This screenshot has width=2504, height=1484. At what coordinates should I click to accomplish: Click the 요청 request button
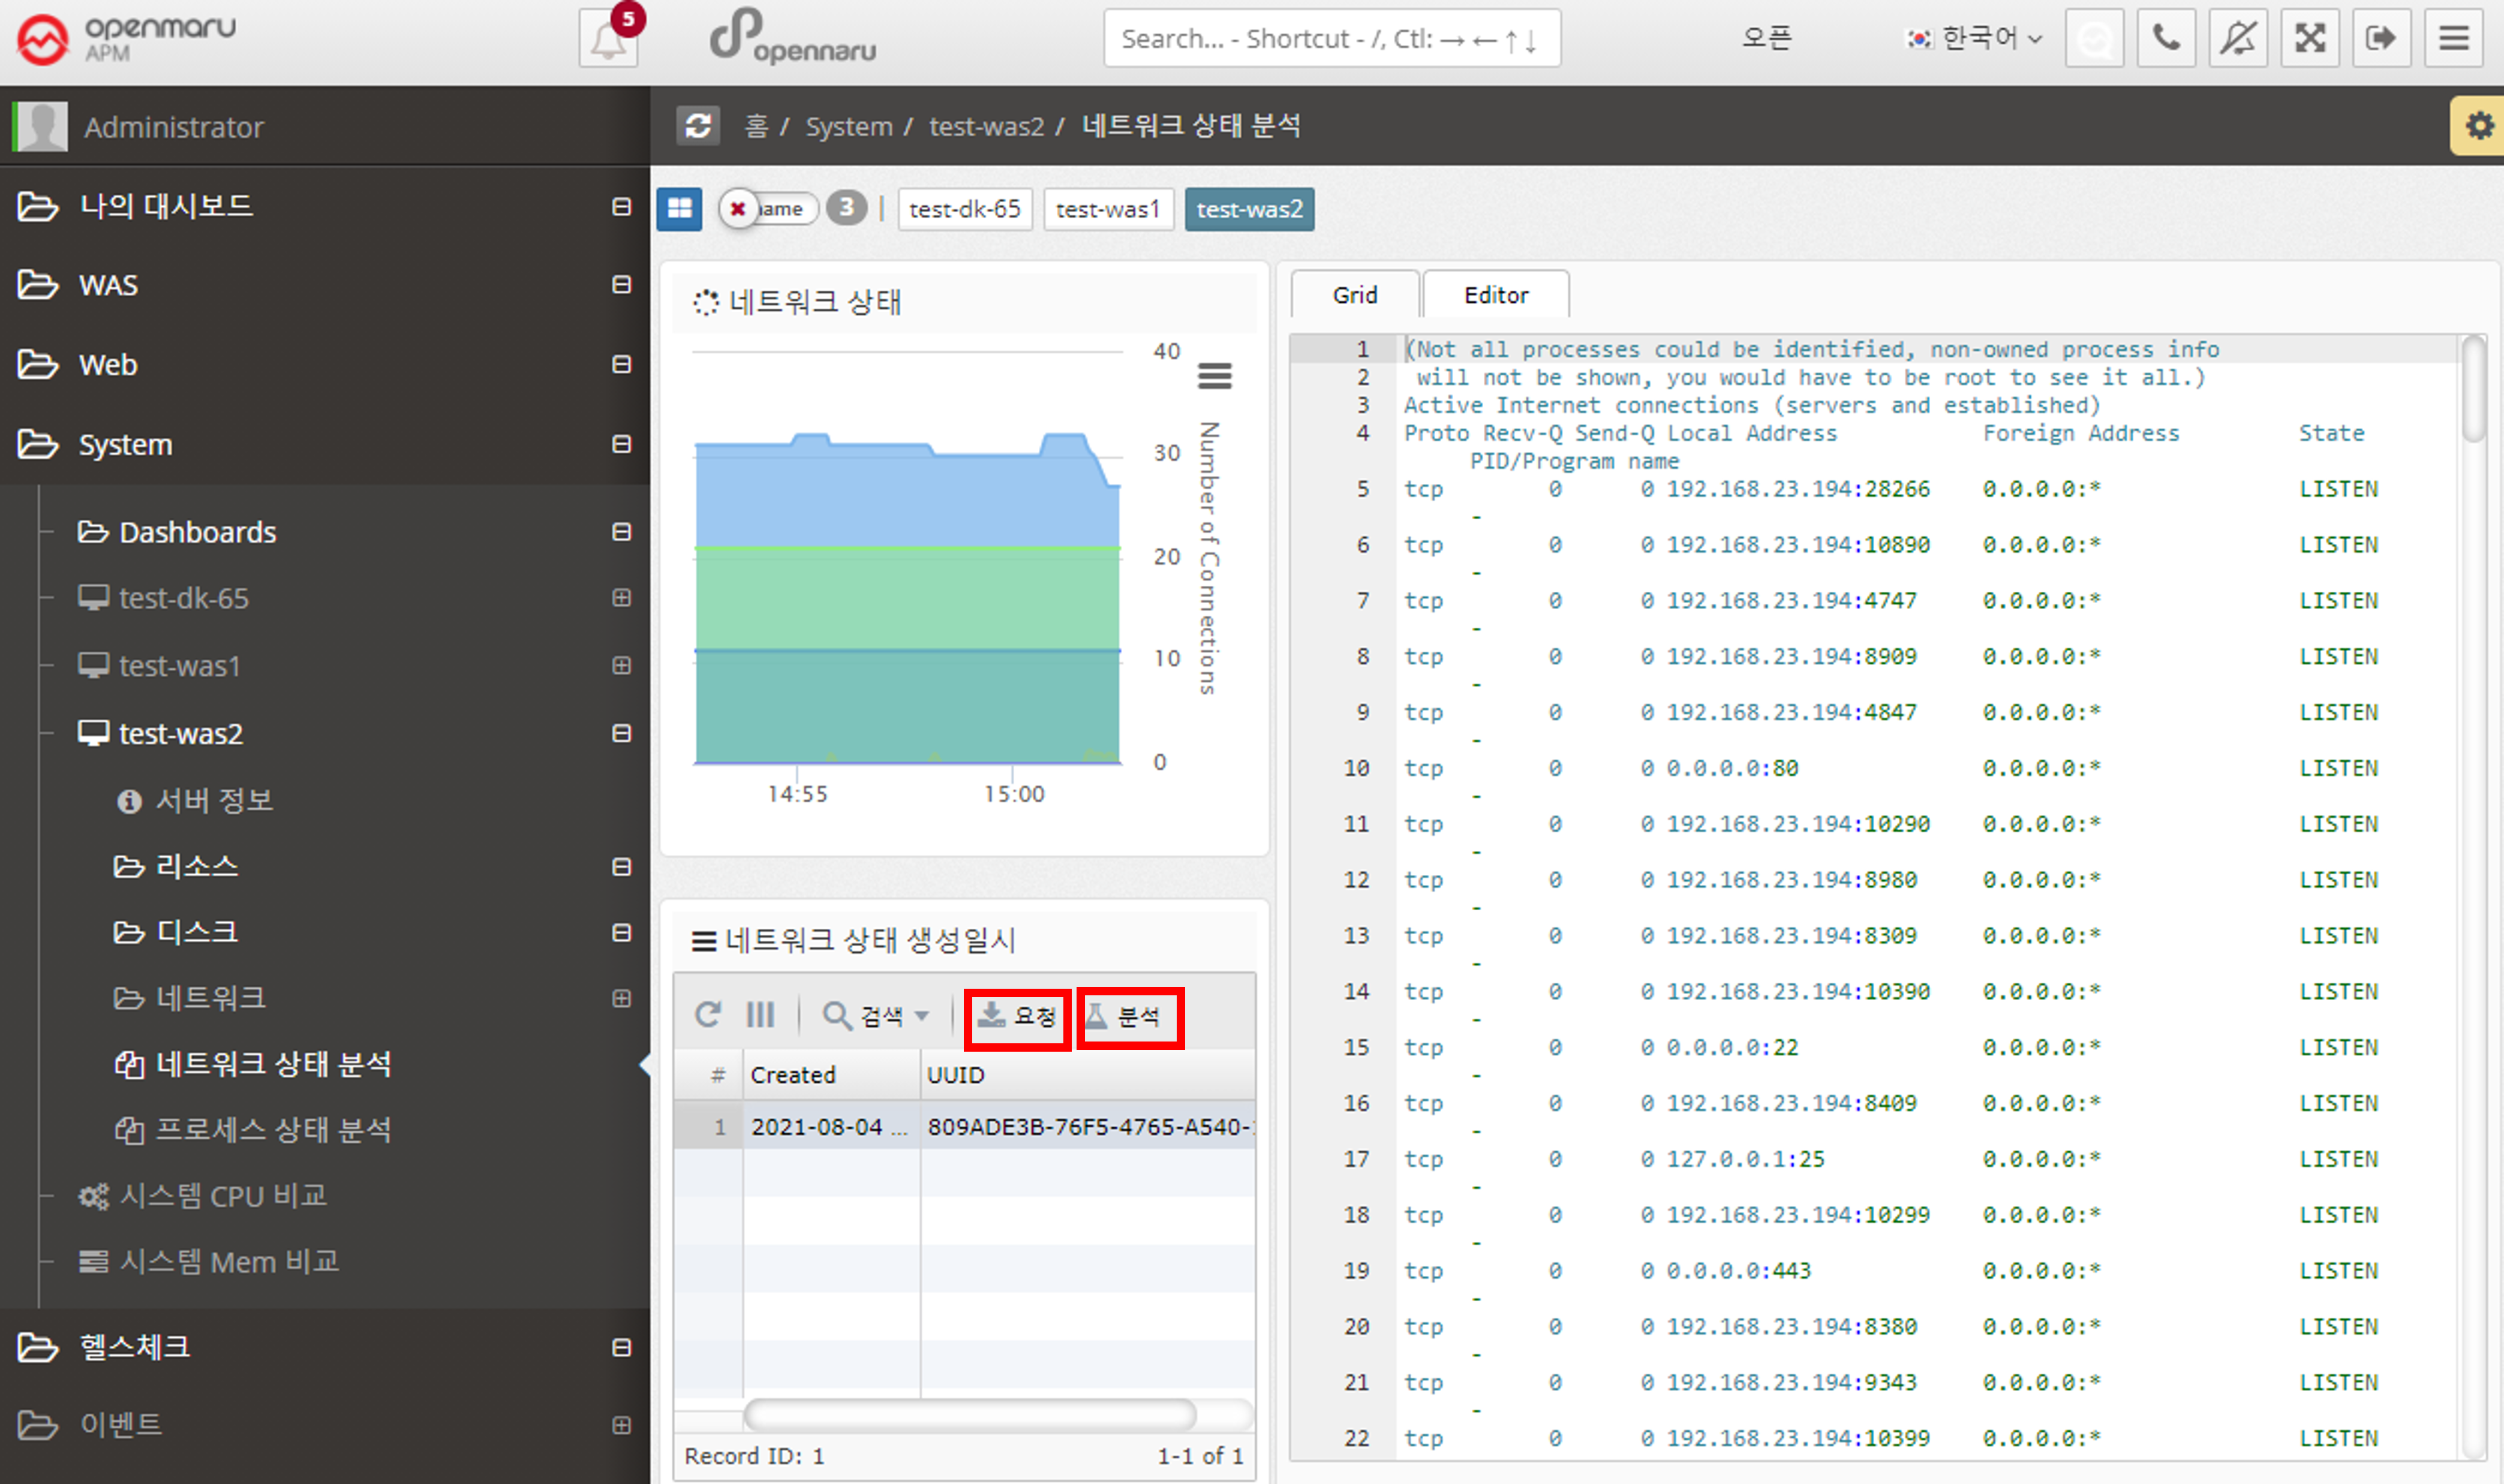[x=1017, y=1017]
